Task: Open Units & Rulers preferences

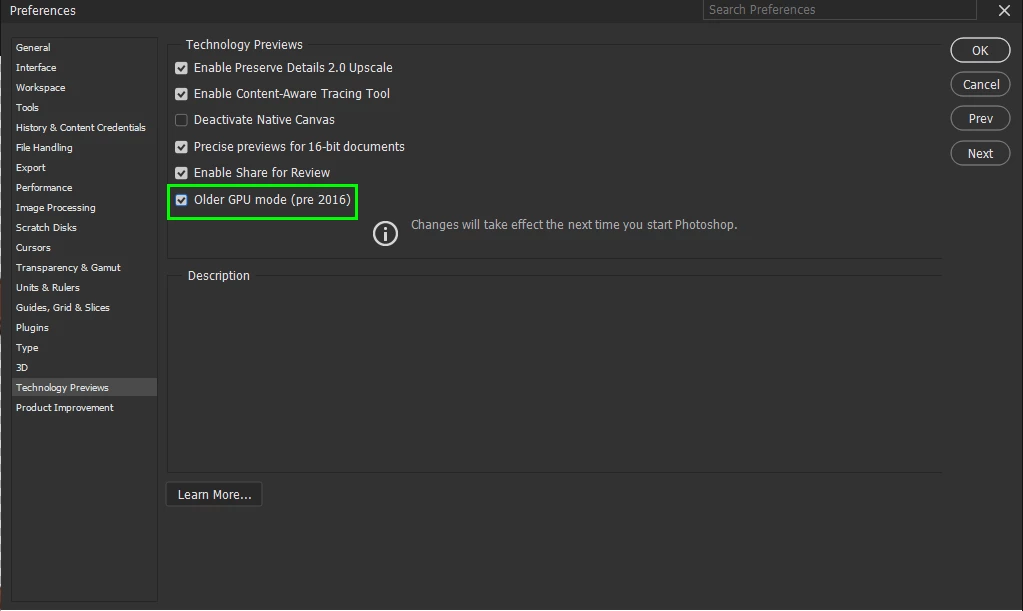Action: pos(84,288)
